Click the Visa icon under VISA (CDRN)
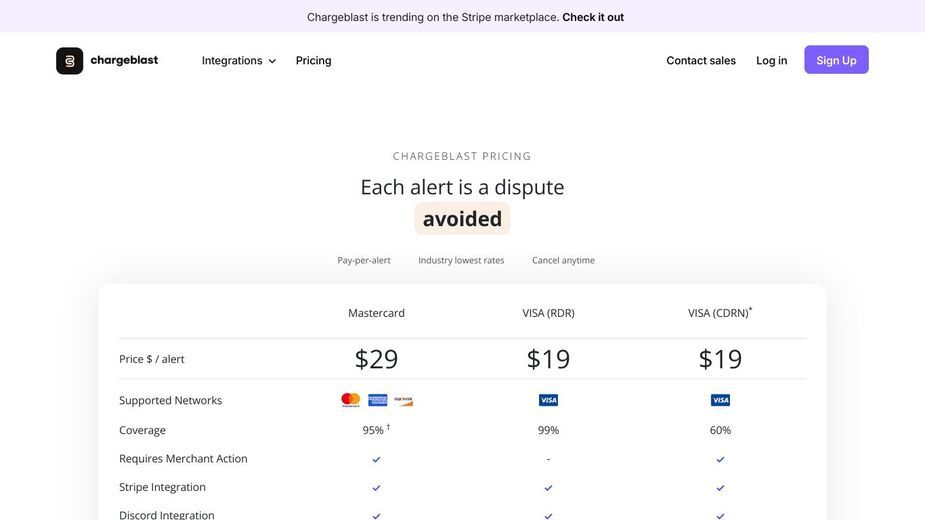Viewport: 925px width, 520px height. (720, 400)
